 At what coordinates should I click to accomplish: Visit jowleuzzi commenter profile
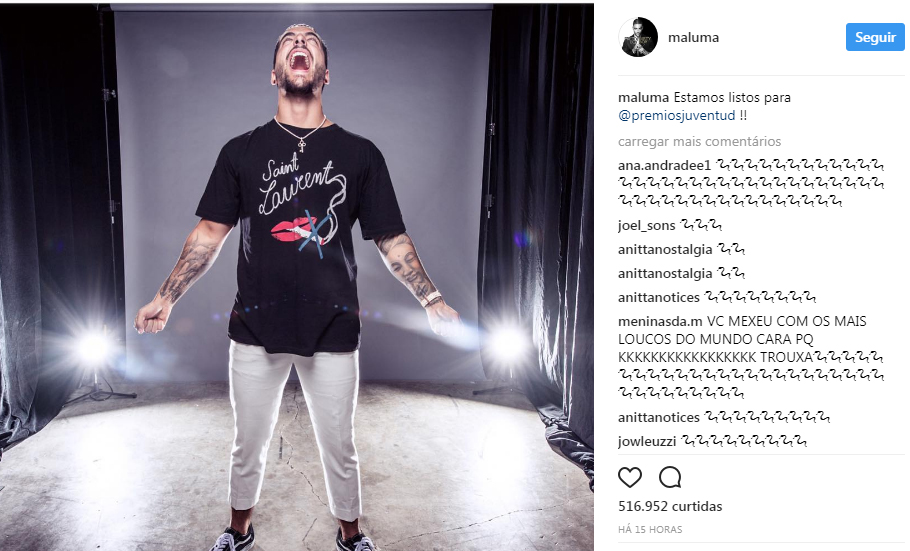tap(647, 441)
